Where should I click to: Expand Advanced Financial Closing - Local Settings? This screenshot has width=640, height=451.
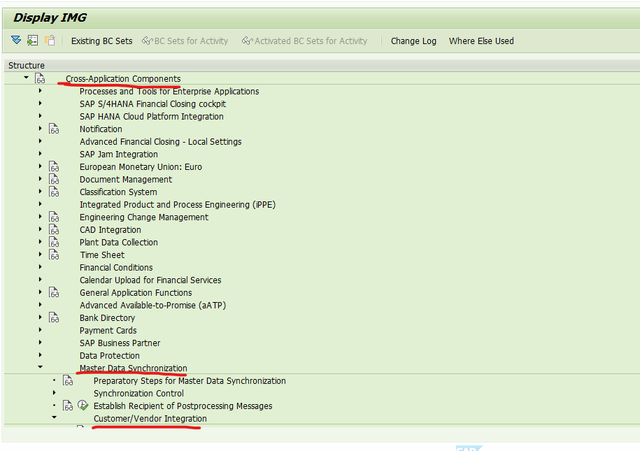(40, 141)
